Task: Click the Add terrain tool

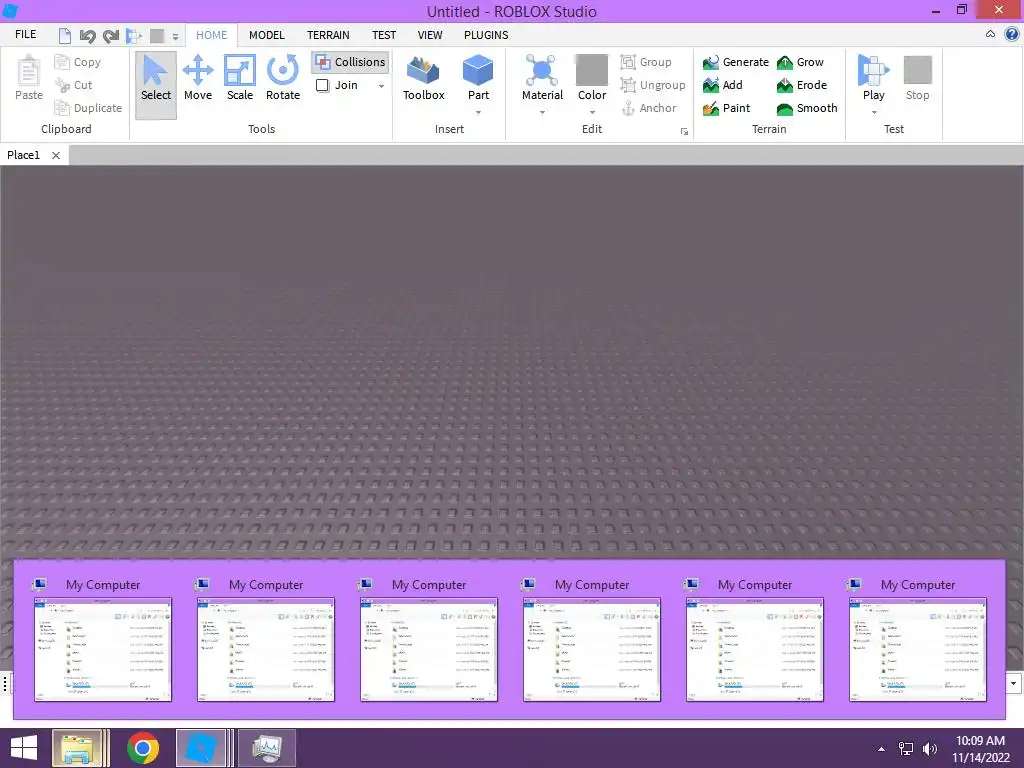Action: pyautogui.click(x=723, y=85)
